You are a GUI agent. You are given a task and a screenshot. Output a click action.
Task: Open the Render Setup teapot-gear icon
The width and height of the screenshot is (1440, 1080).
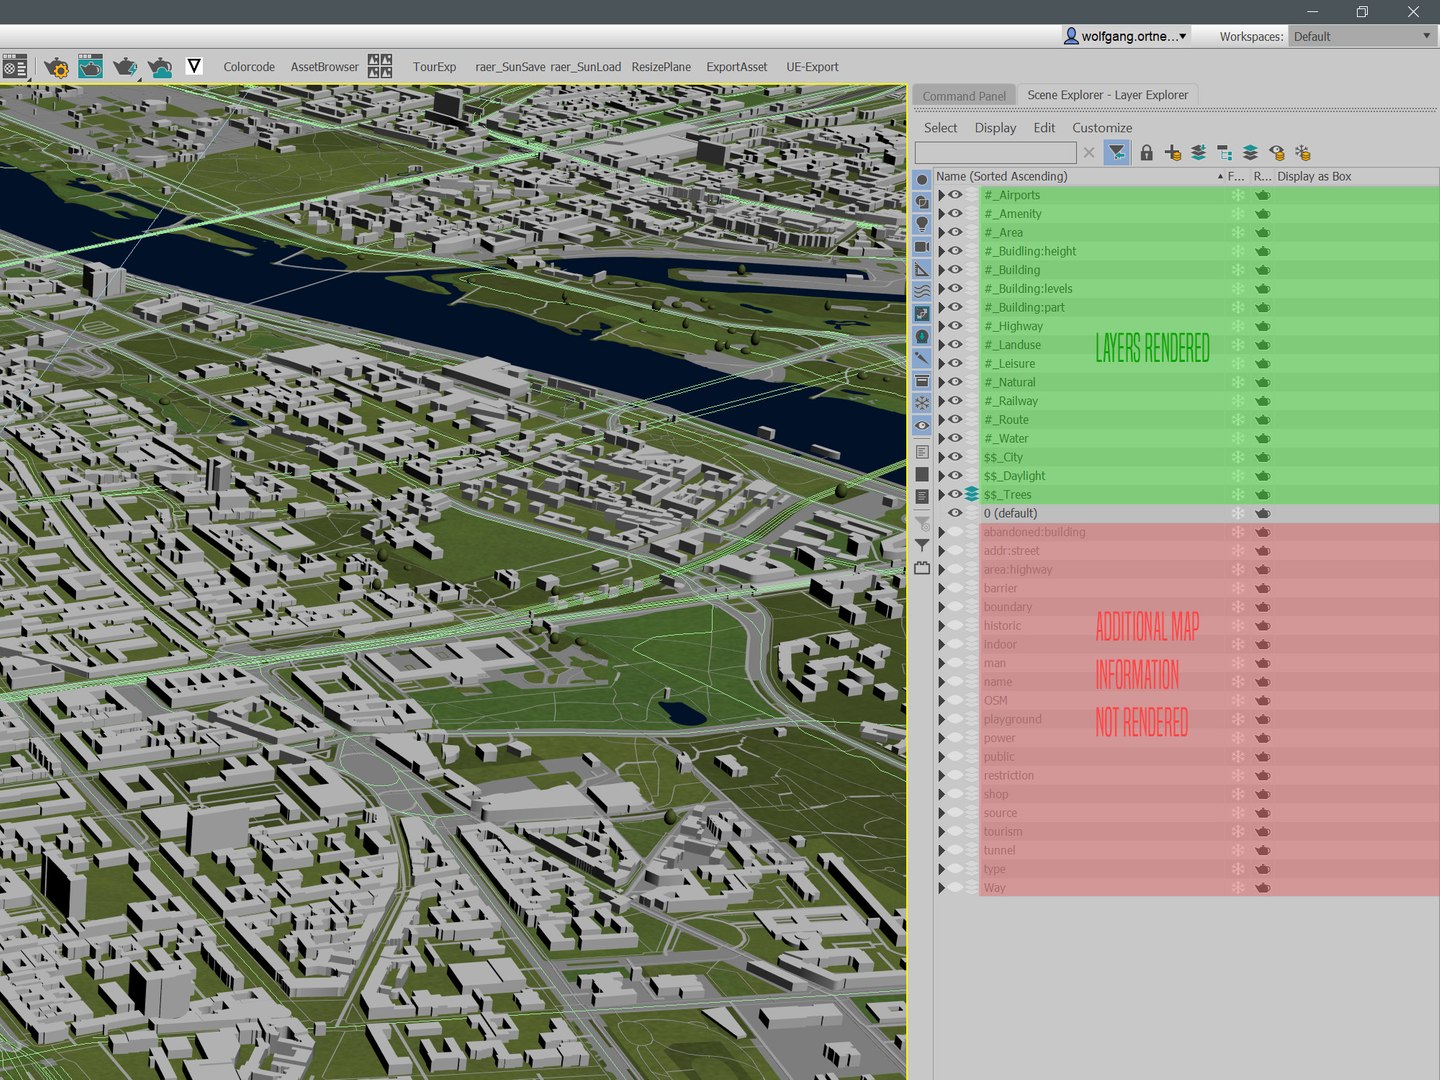tap(56, 67)
